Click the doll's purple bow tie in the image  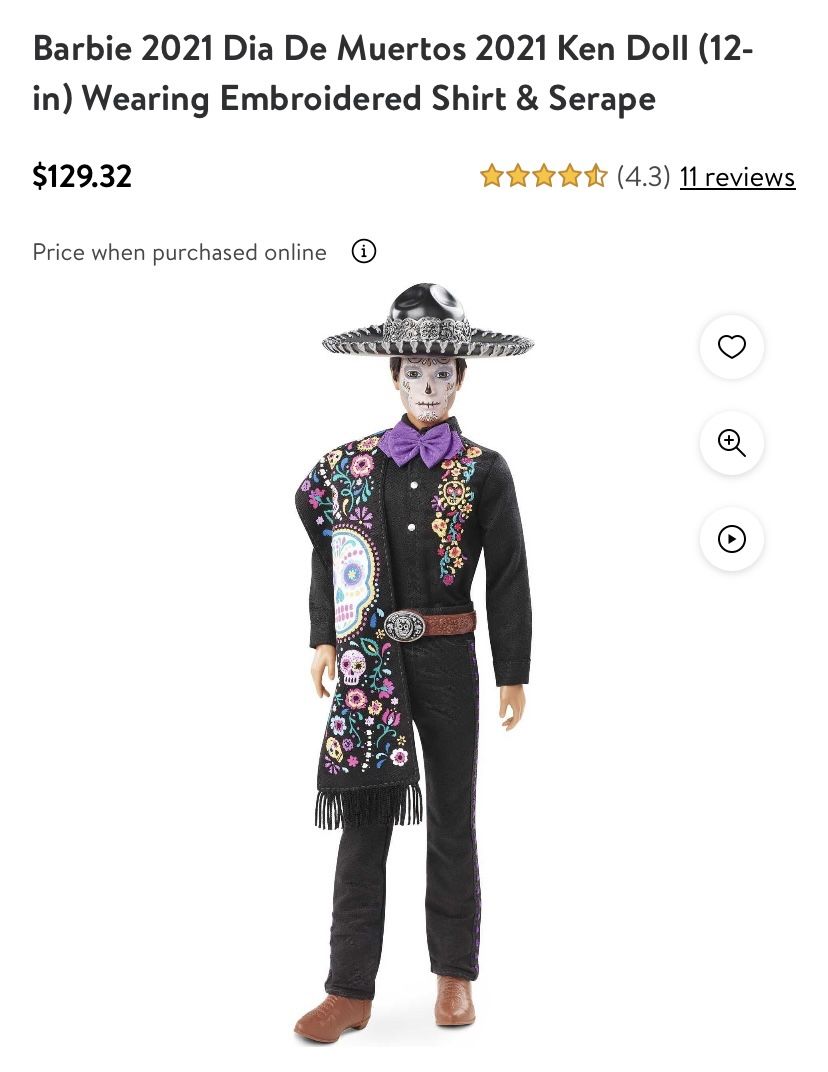420,443
